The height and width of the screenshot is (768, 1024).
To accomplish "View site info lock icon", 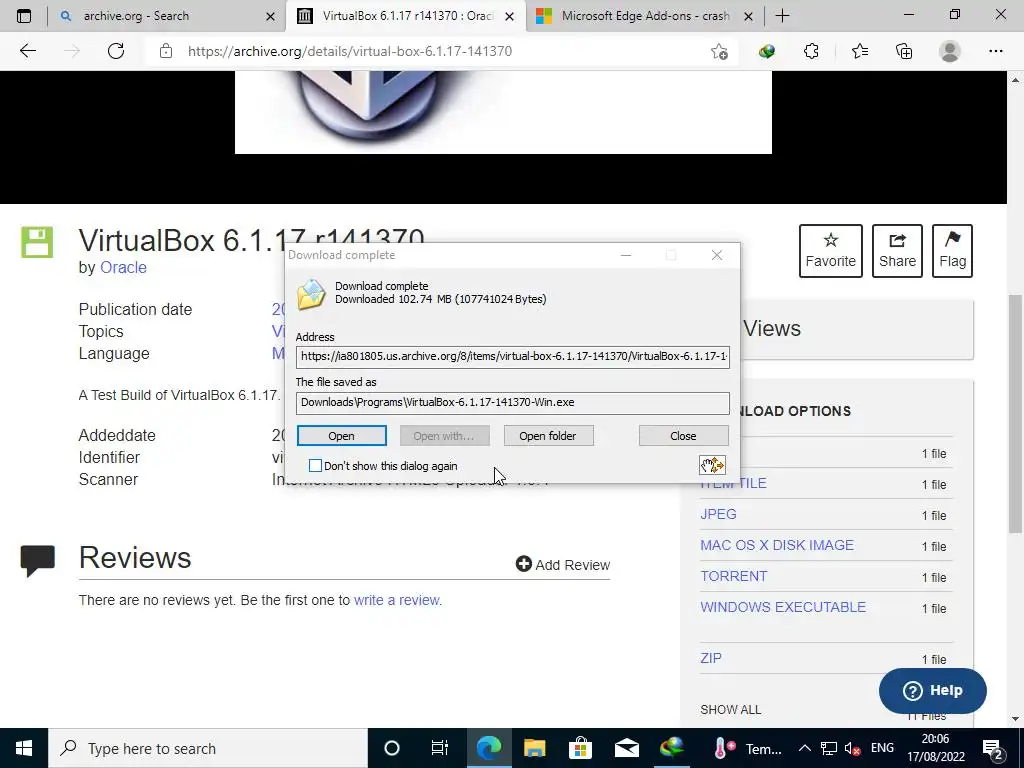I will [x=166, y=51].
